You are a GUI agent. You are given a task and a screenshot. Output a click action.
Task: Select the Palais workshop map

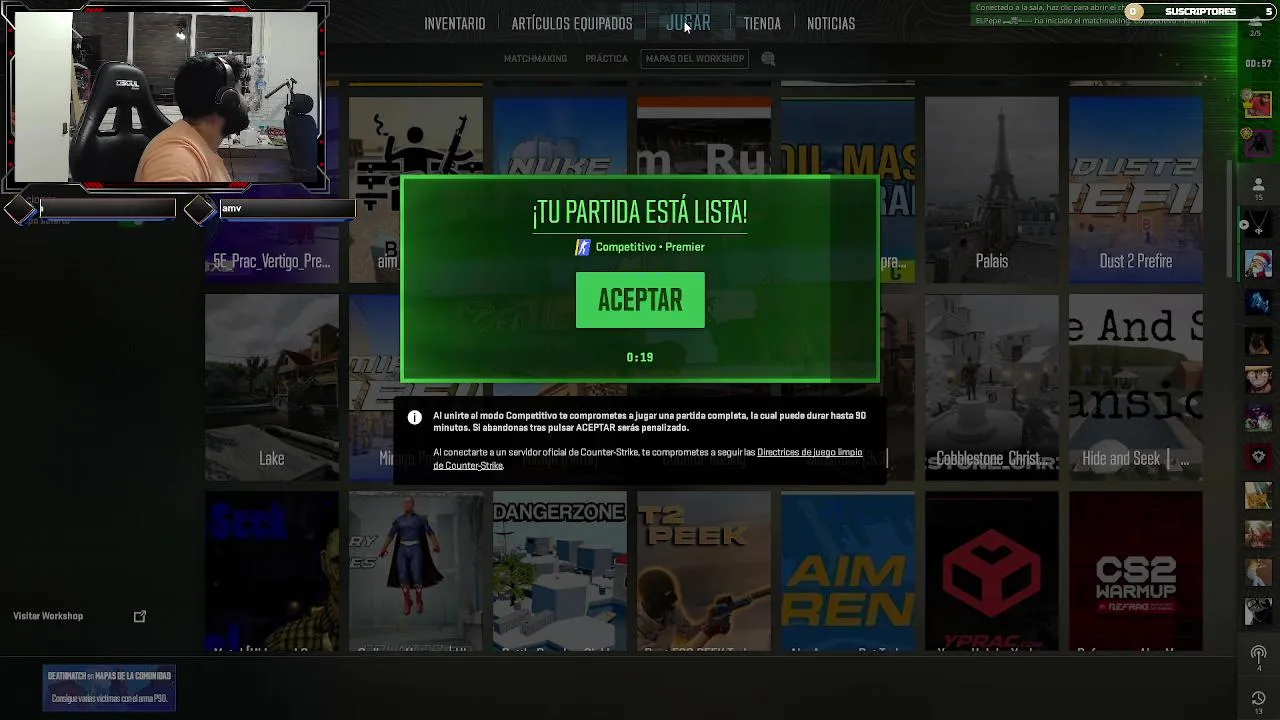coord(992,189)
